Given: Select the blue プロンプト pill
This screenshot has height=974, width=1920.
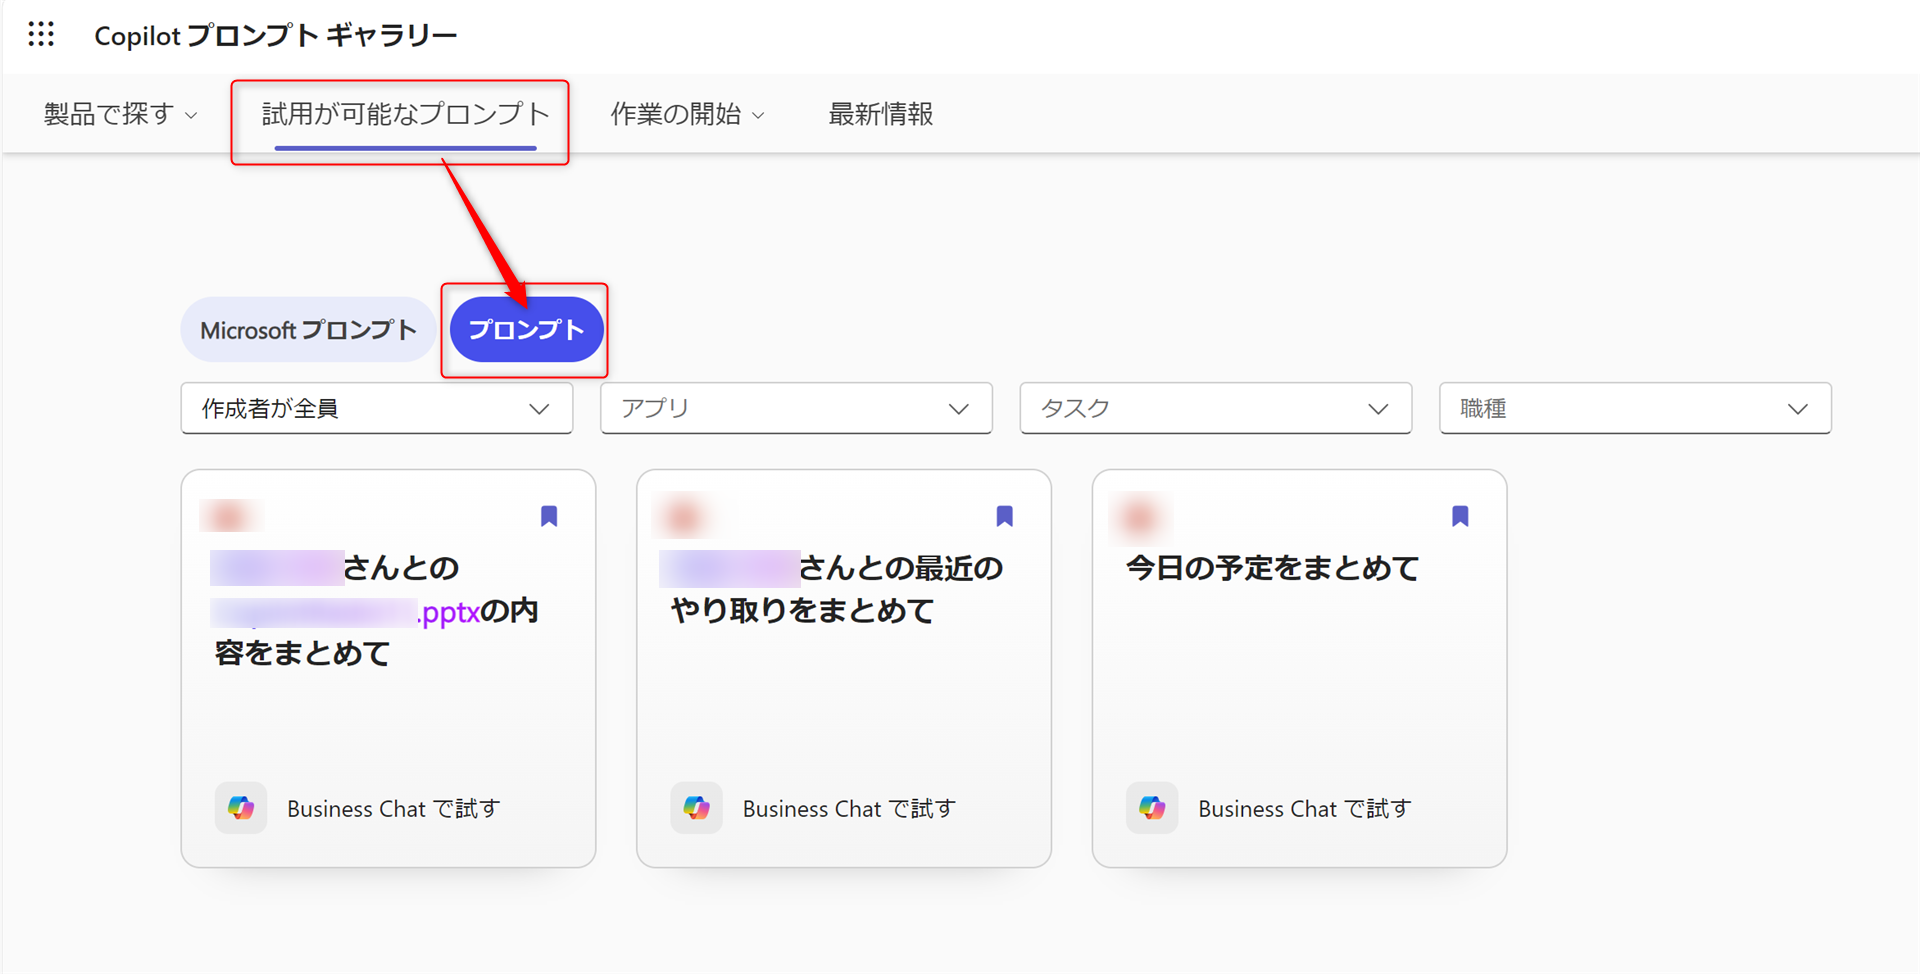Looking at the screenshot, I should click(526, 330).
